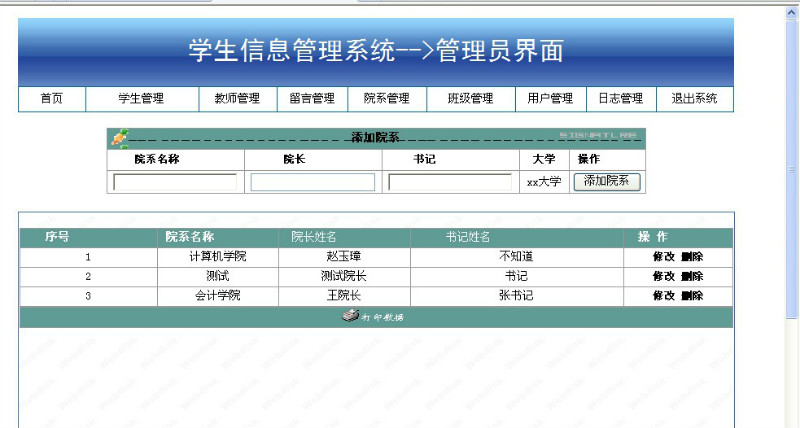Click the 赵玉璋 cell
The image size is (800, 428).
coord(344,257)
